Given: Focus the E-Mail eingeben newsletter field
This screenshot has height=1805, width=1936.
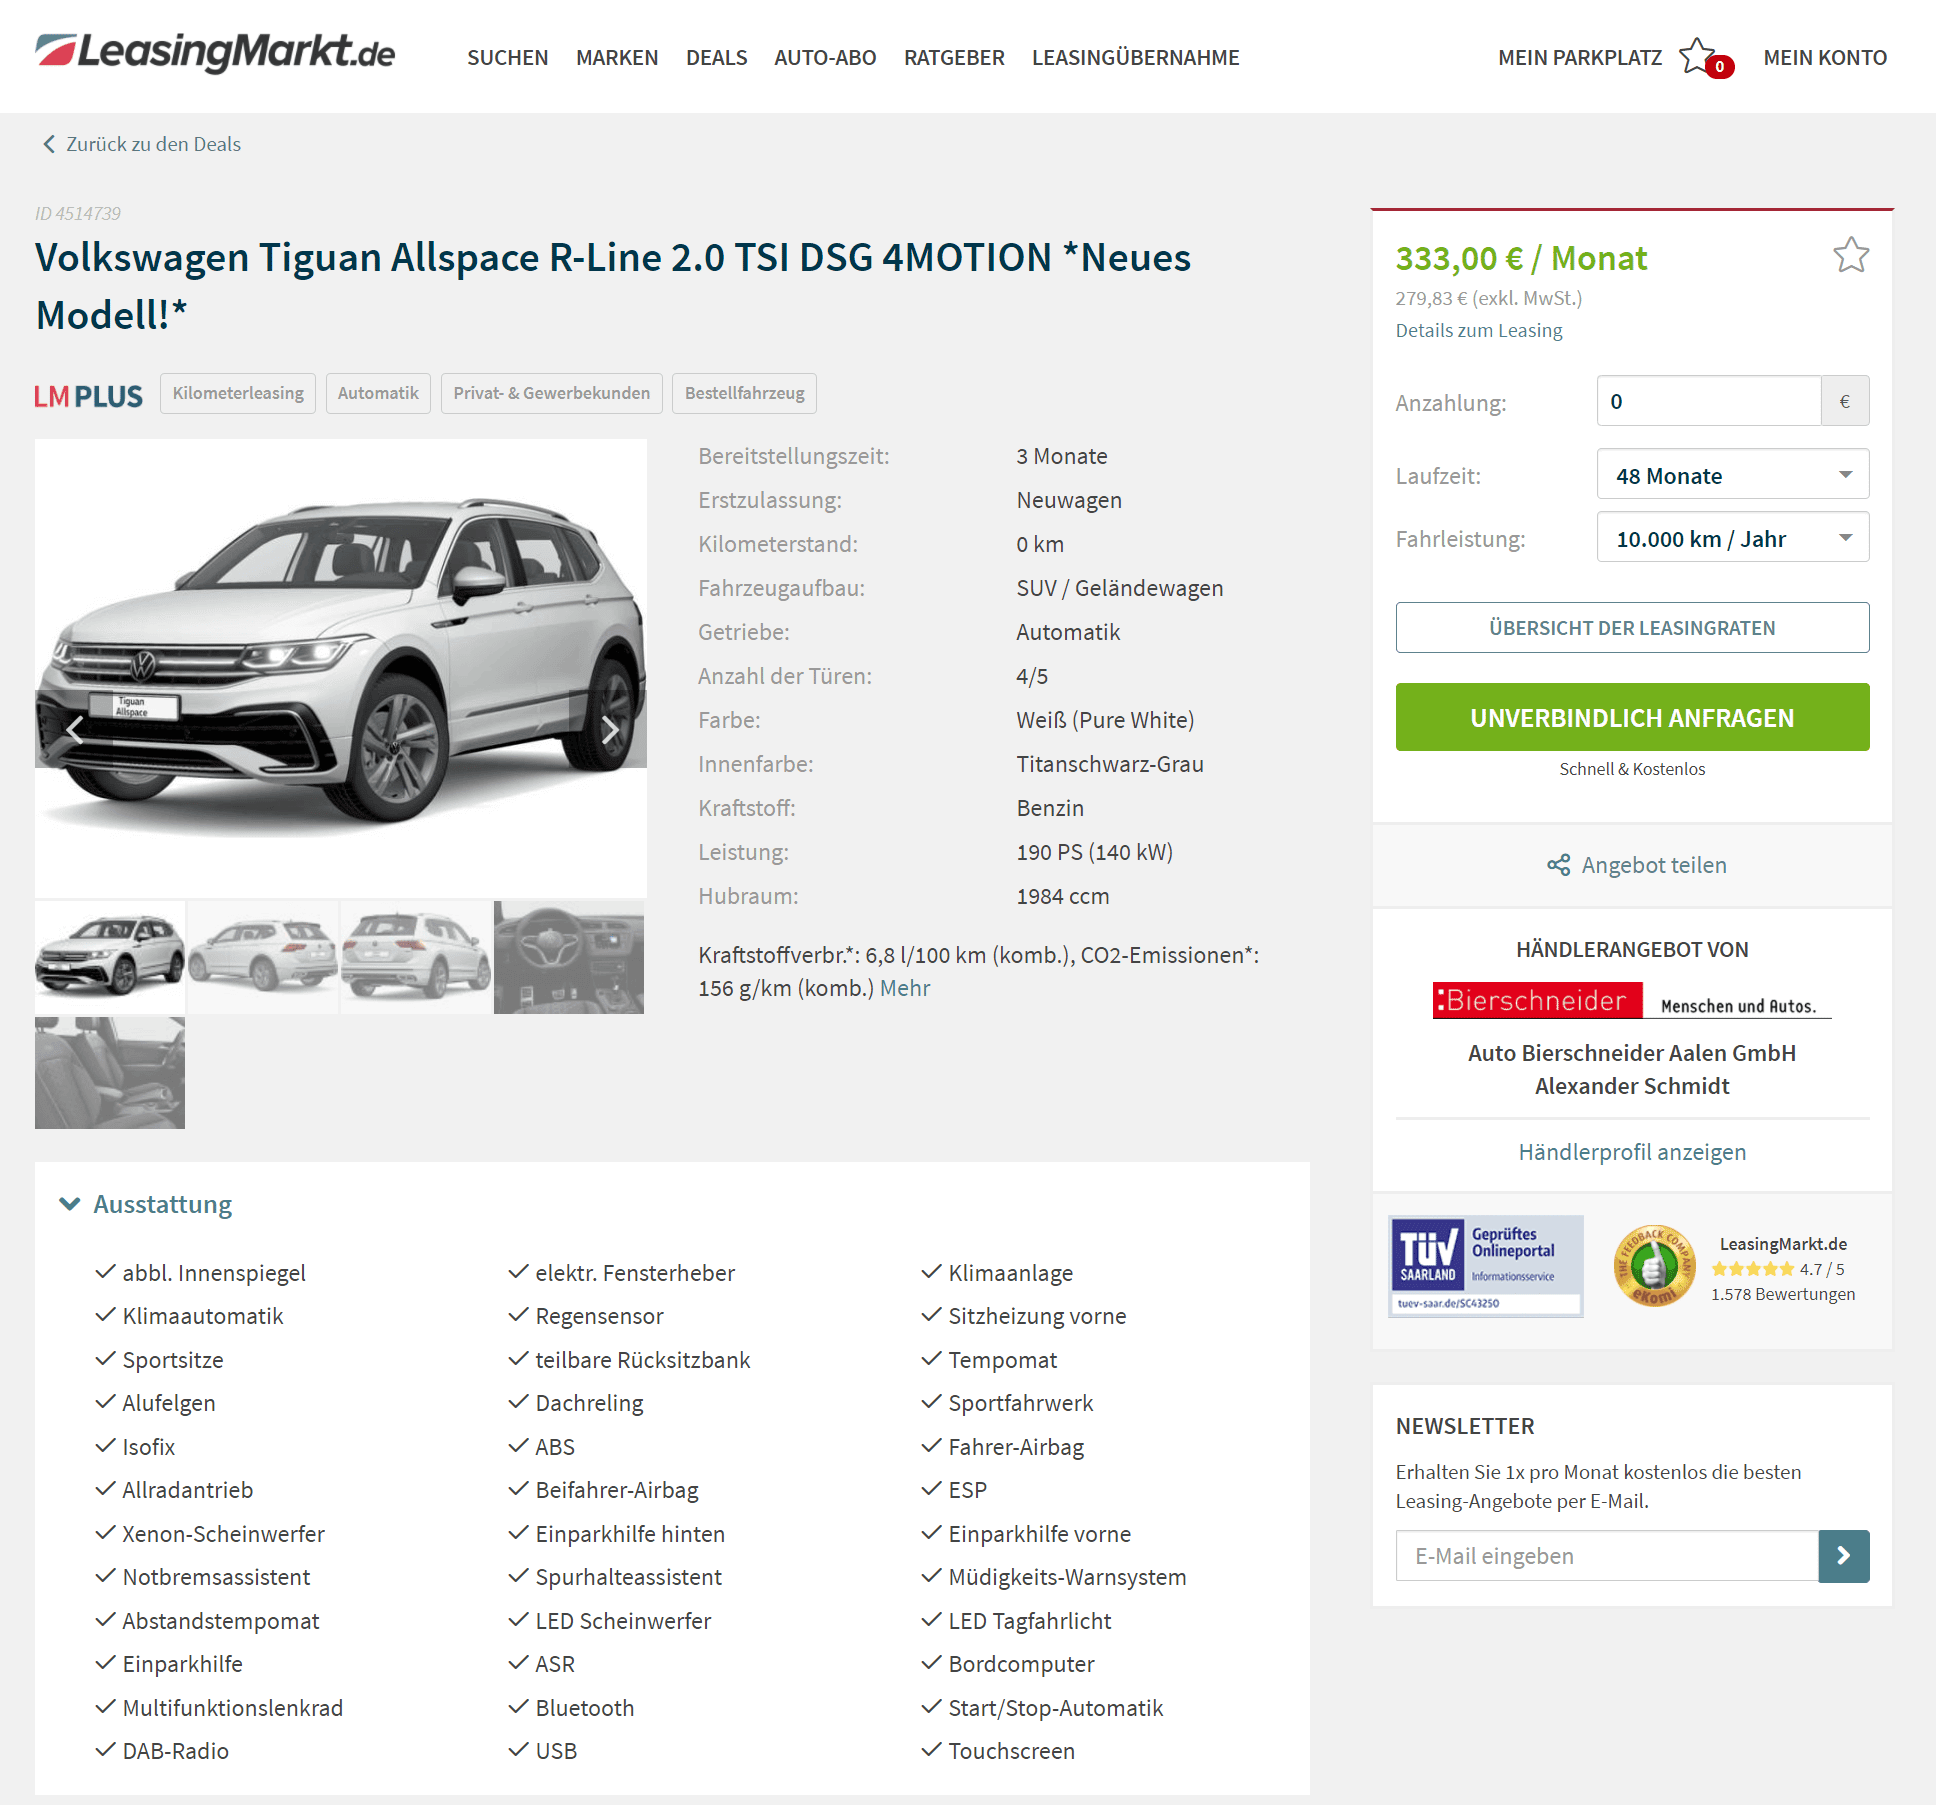Looking at the screenshot, I should [1607, 1556].
